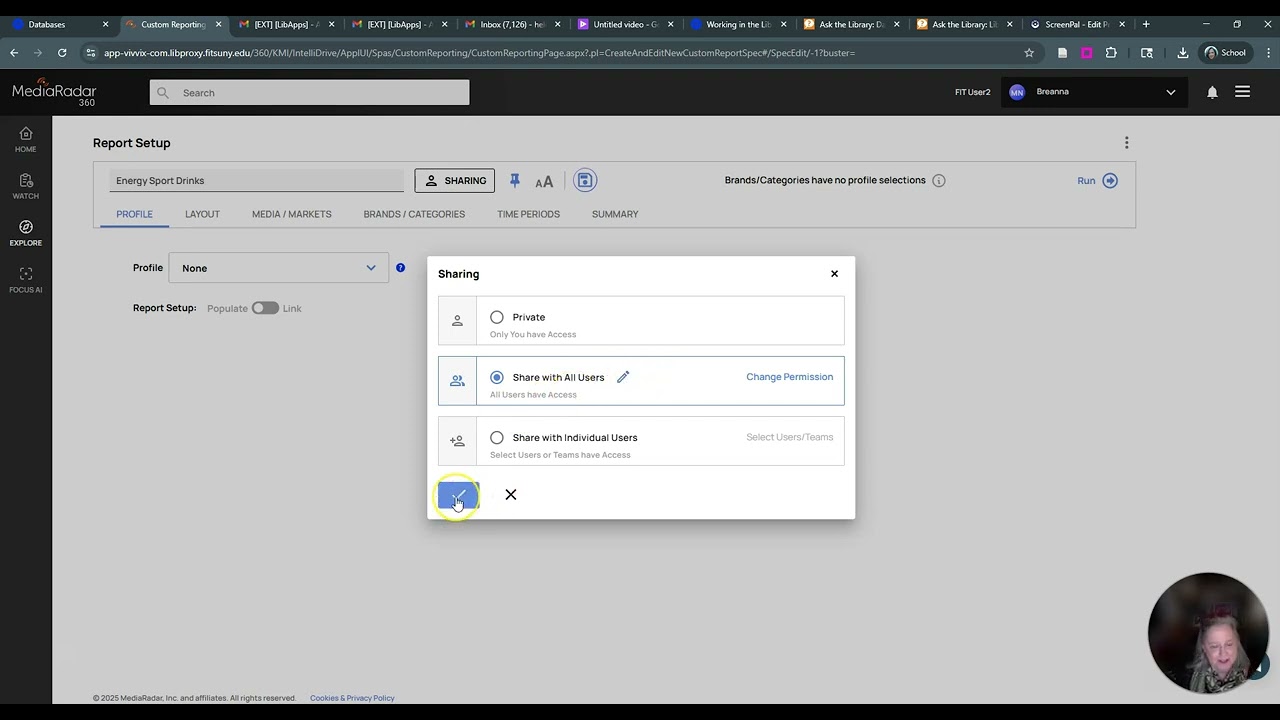Switch to the Databases browser tab
This screenshot has width=1280, height=720.
pos(58,24)
